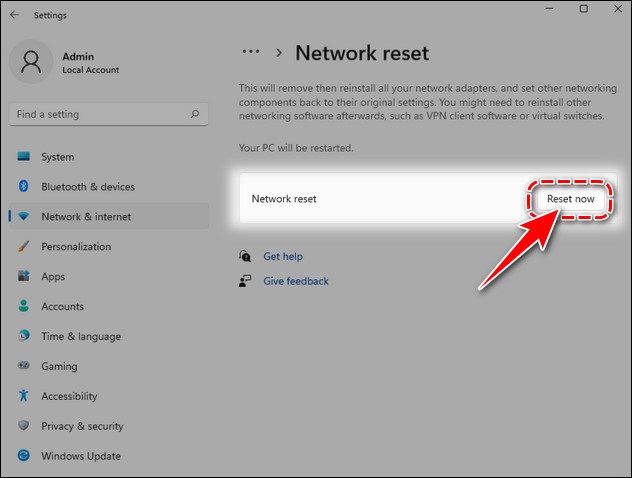Click the search magnifier in Find a setting
The height and width of the screenshot is (478, 632).
click(x=196, y=115)
